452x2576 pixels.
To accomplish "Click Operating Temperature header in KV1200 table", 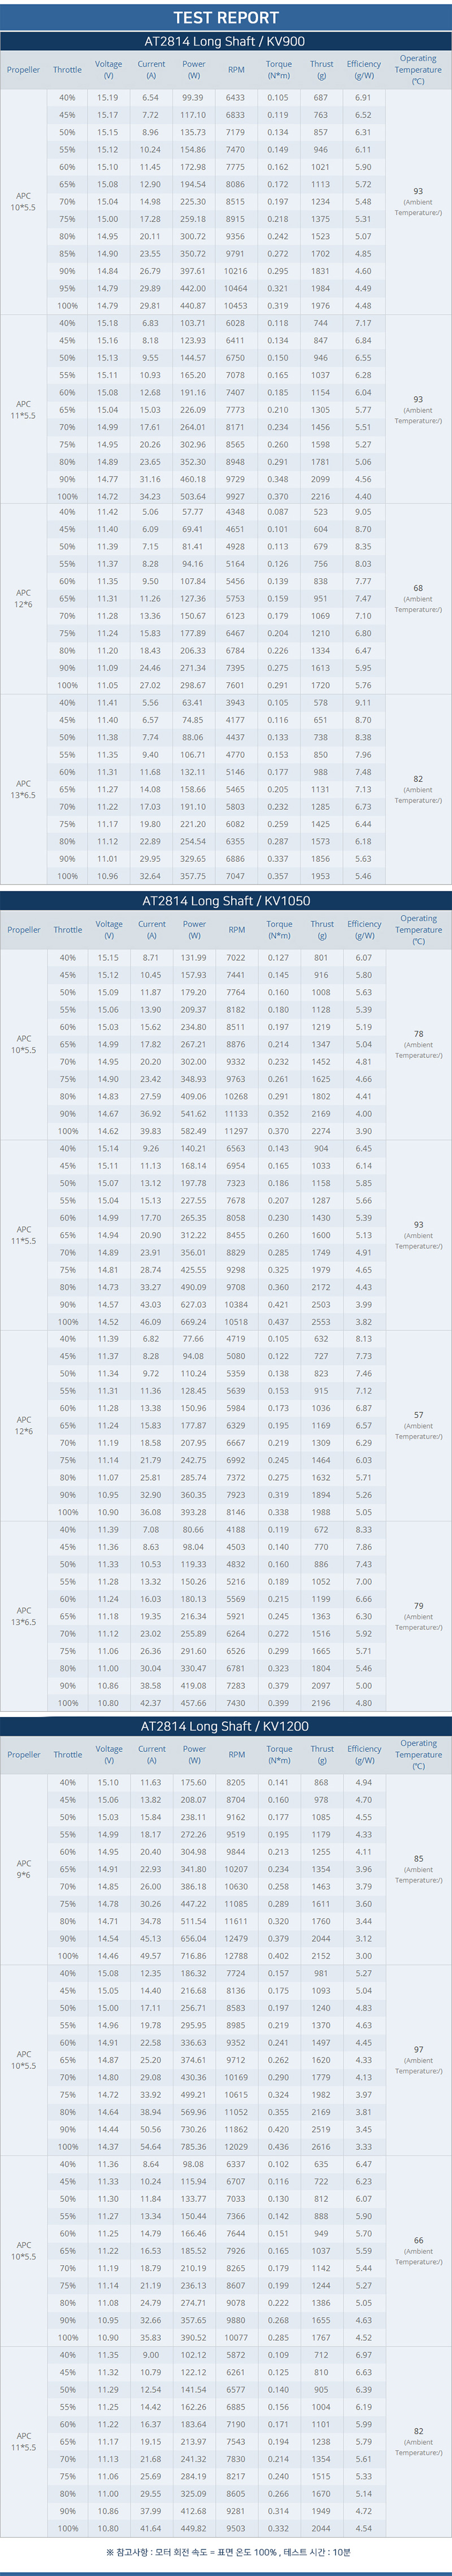I will (418, 1754).
